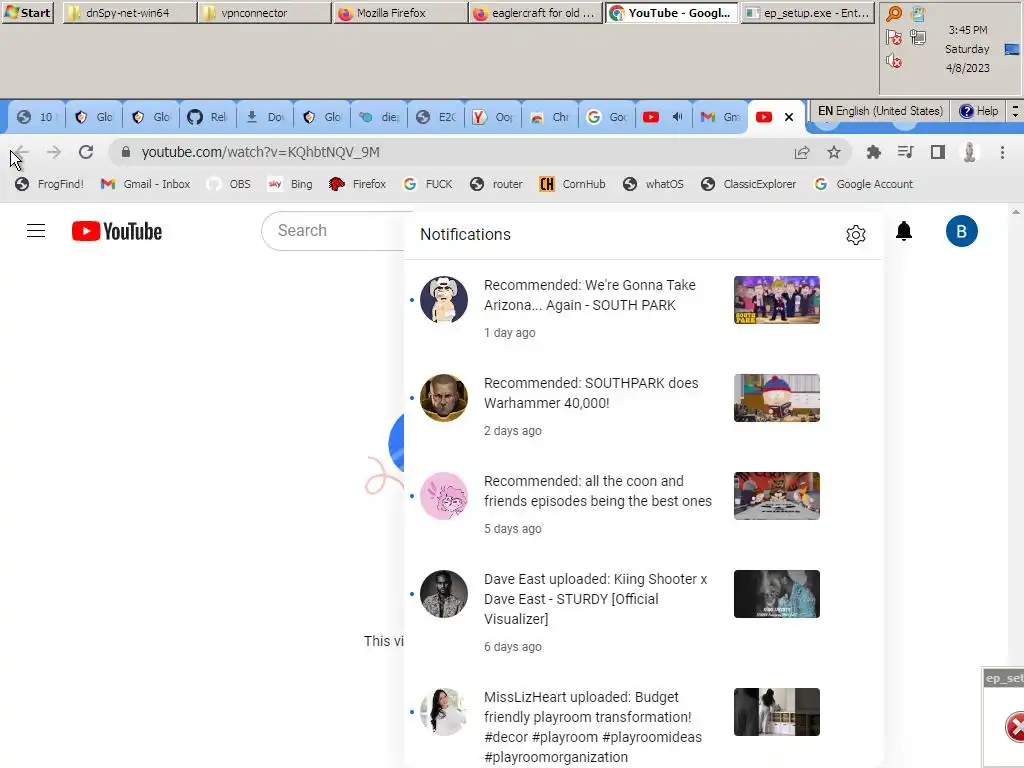Open the YouTube hamburger guide menu
Screen dimensions: 1024x768
click(x=36, y=231)
